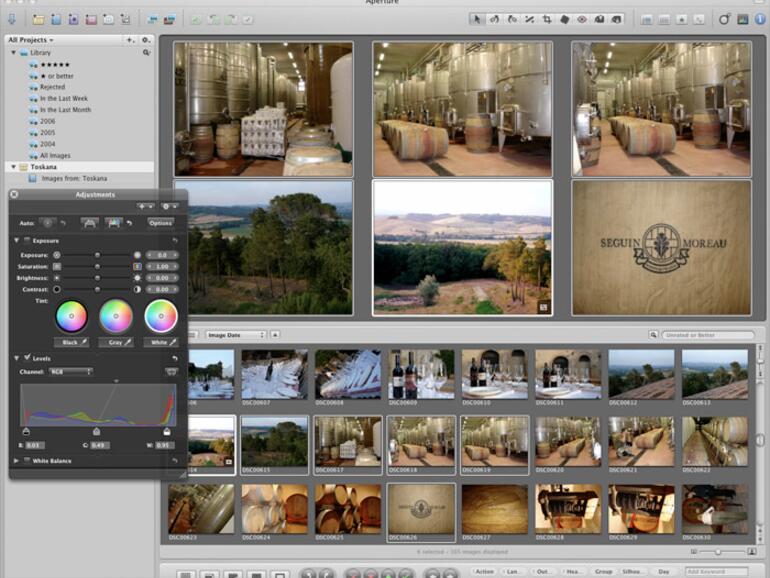Select the arrow Selection tool in toolbar
This screenshot has width=770, height=578.
(477, 19)
